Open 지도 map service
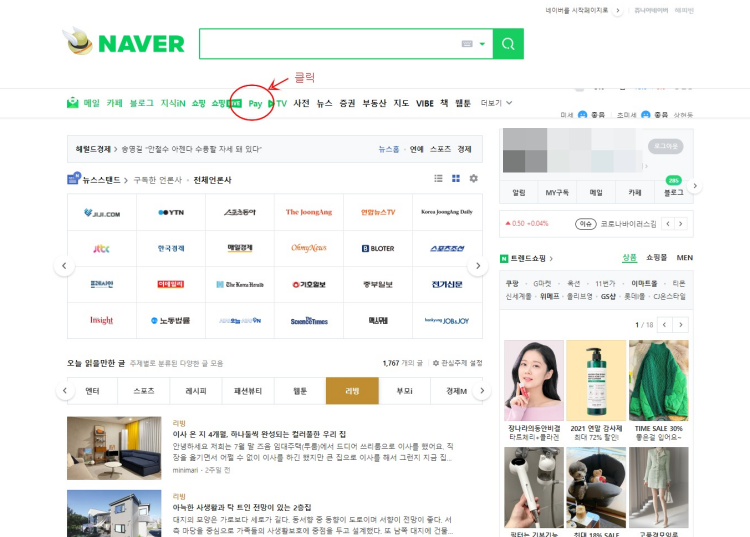The image size is (750, 537). coord(401,103)
